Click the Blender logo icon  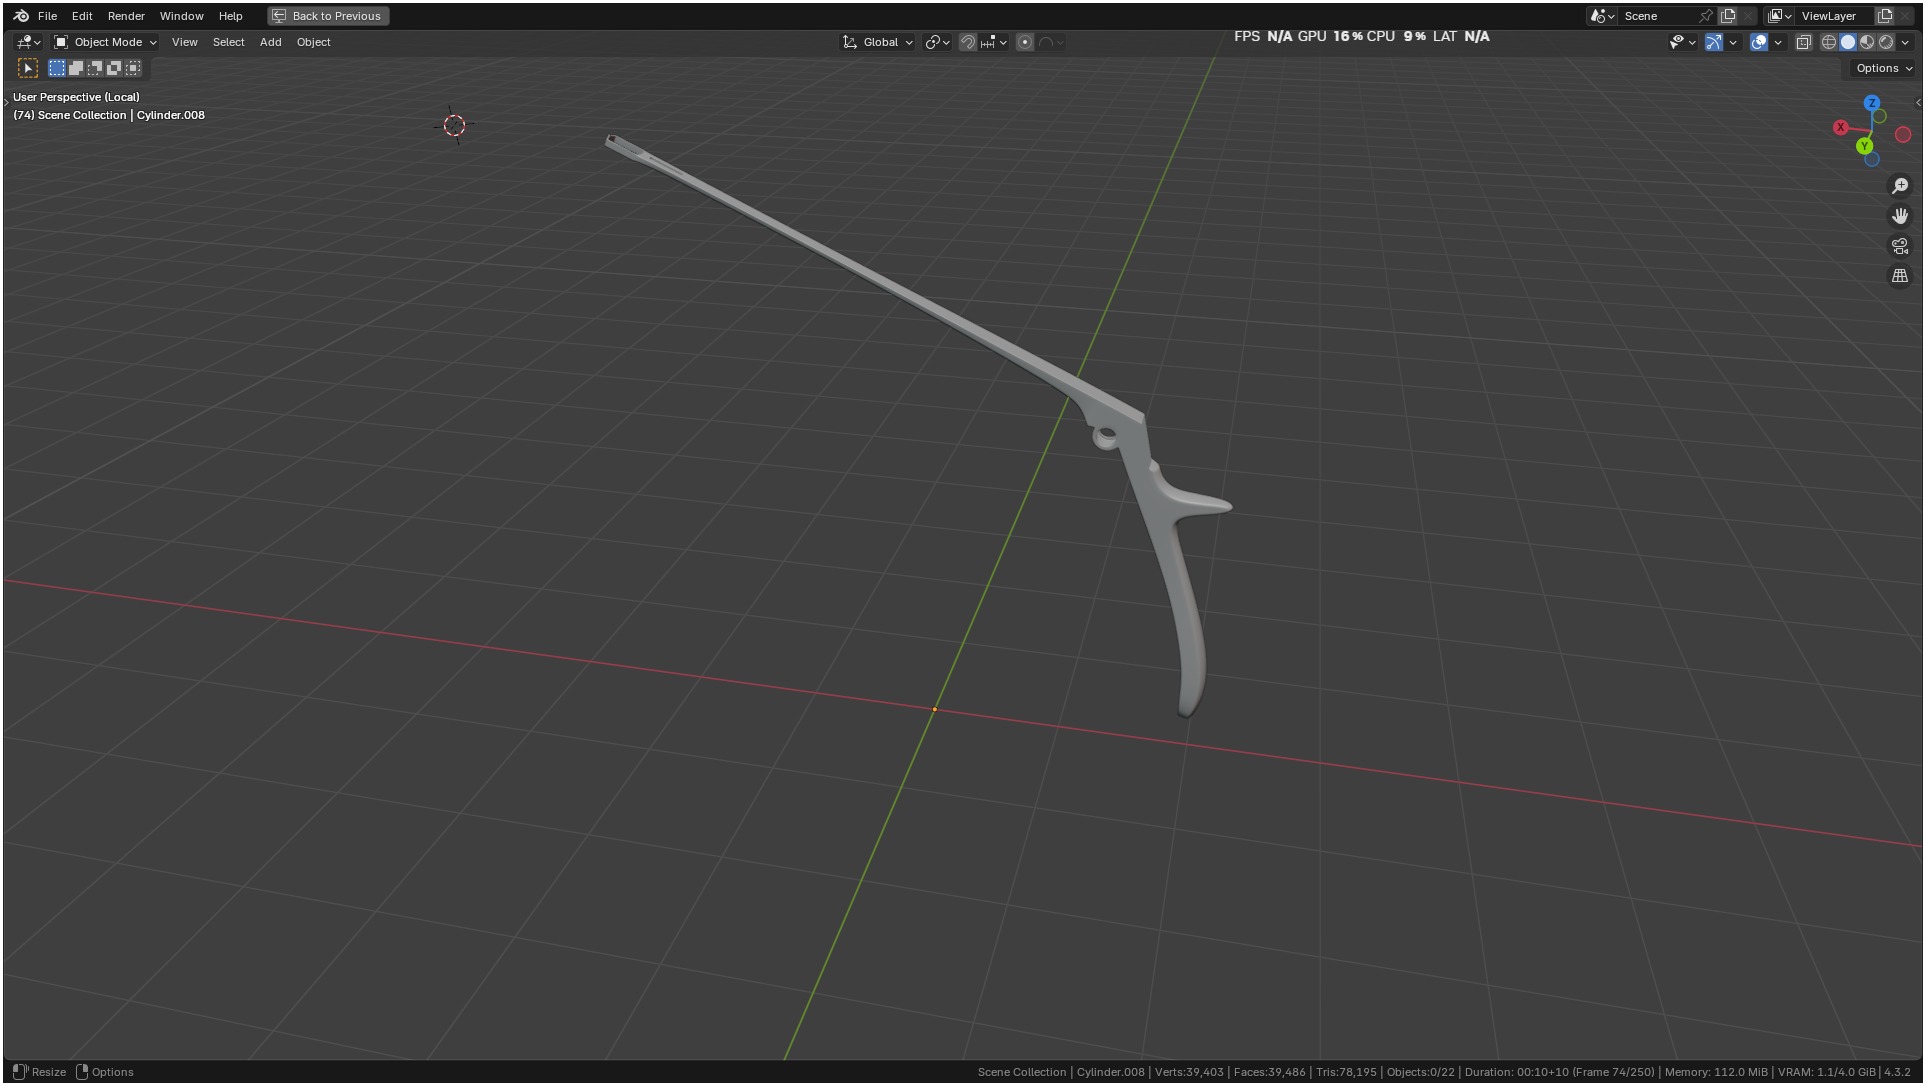click(21, 16)
